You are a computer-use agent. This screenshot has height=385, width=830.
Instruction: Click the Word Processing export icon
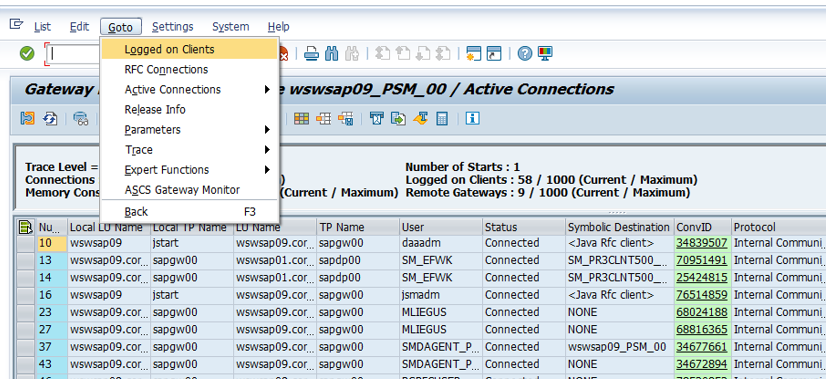376,118
